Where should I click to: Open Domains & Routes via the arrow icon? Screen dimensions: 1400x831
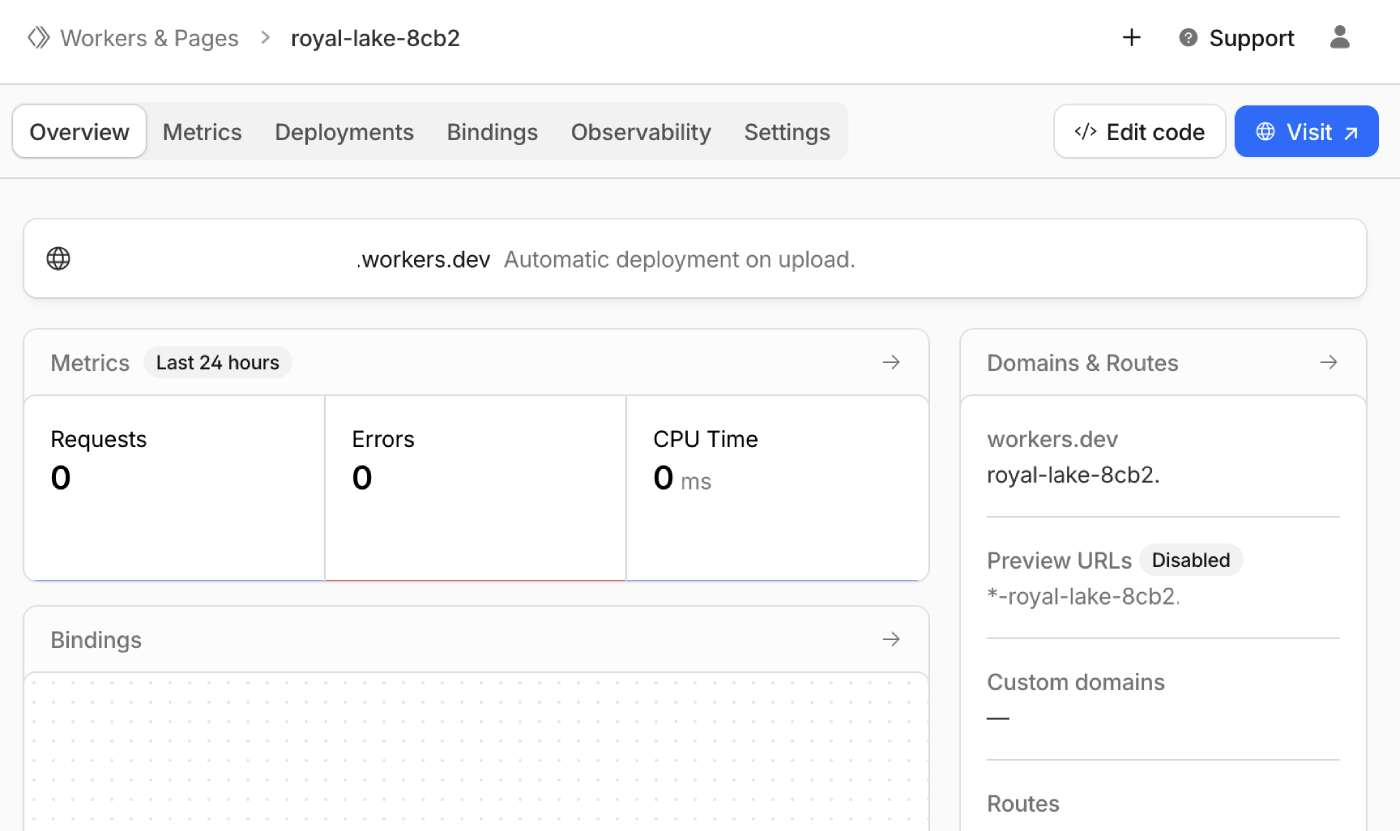point(1328,362)
